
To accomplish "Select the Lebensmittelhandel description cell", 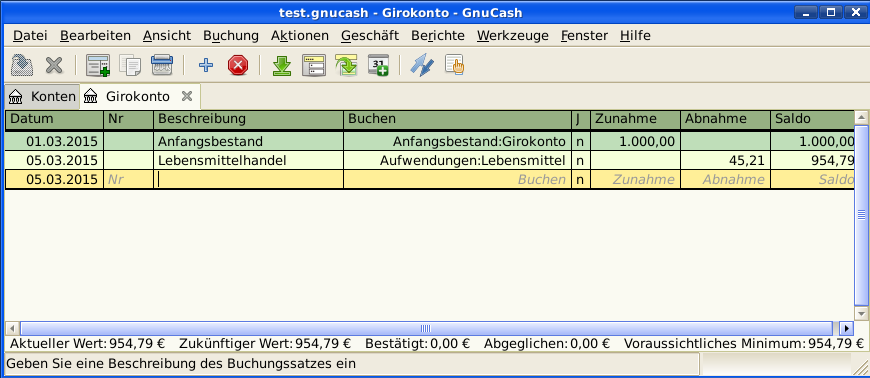I will (x=249, y=161).
